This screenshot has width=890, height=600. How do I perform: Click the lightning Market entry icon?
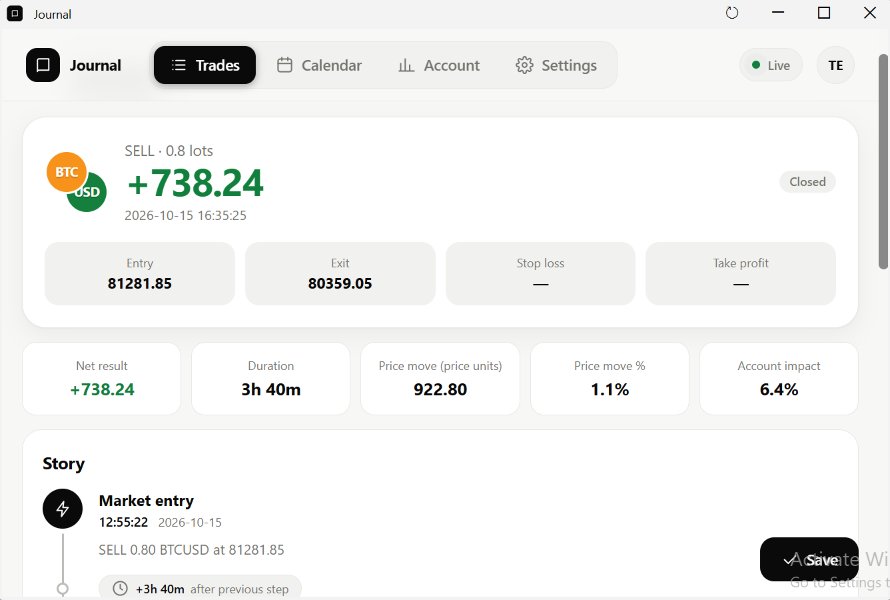pyautogui.click(x=62, y=509)
